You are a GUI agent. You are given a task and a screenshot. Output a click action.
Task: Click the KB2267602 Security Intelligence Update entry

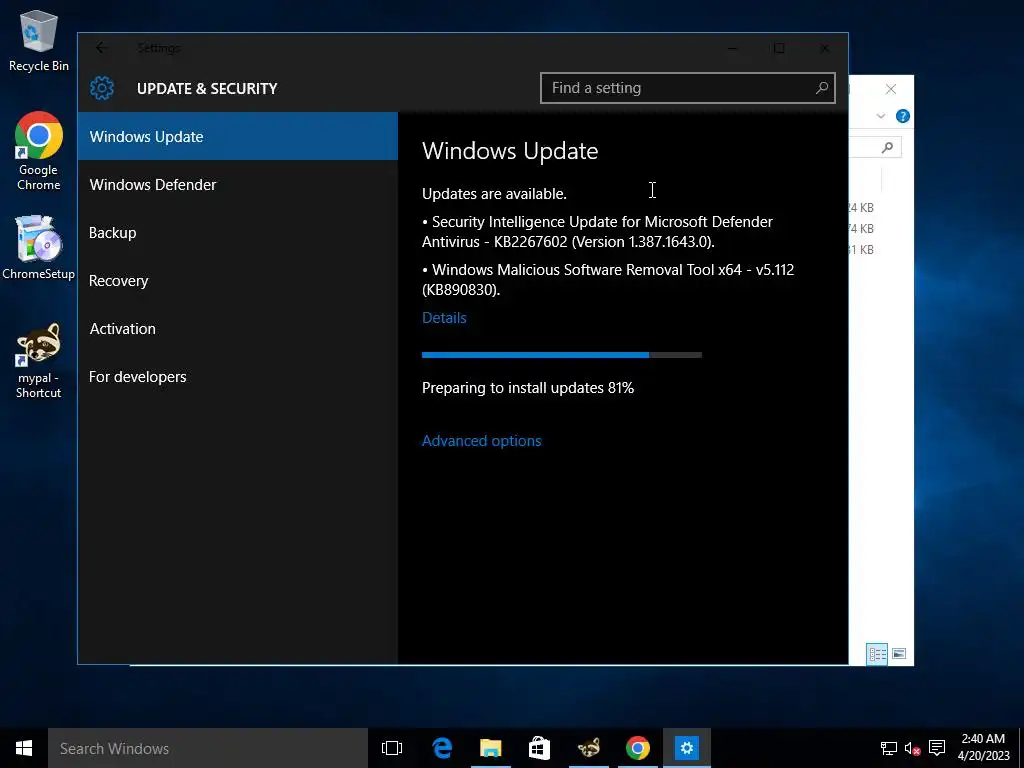(x=598, y=232)
